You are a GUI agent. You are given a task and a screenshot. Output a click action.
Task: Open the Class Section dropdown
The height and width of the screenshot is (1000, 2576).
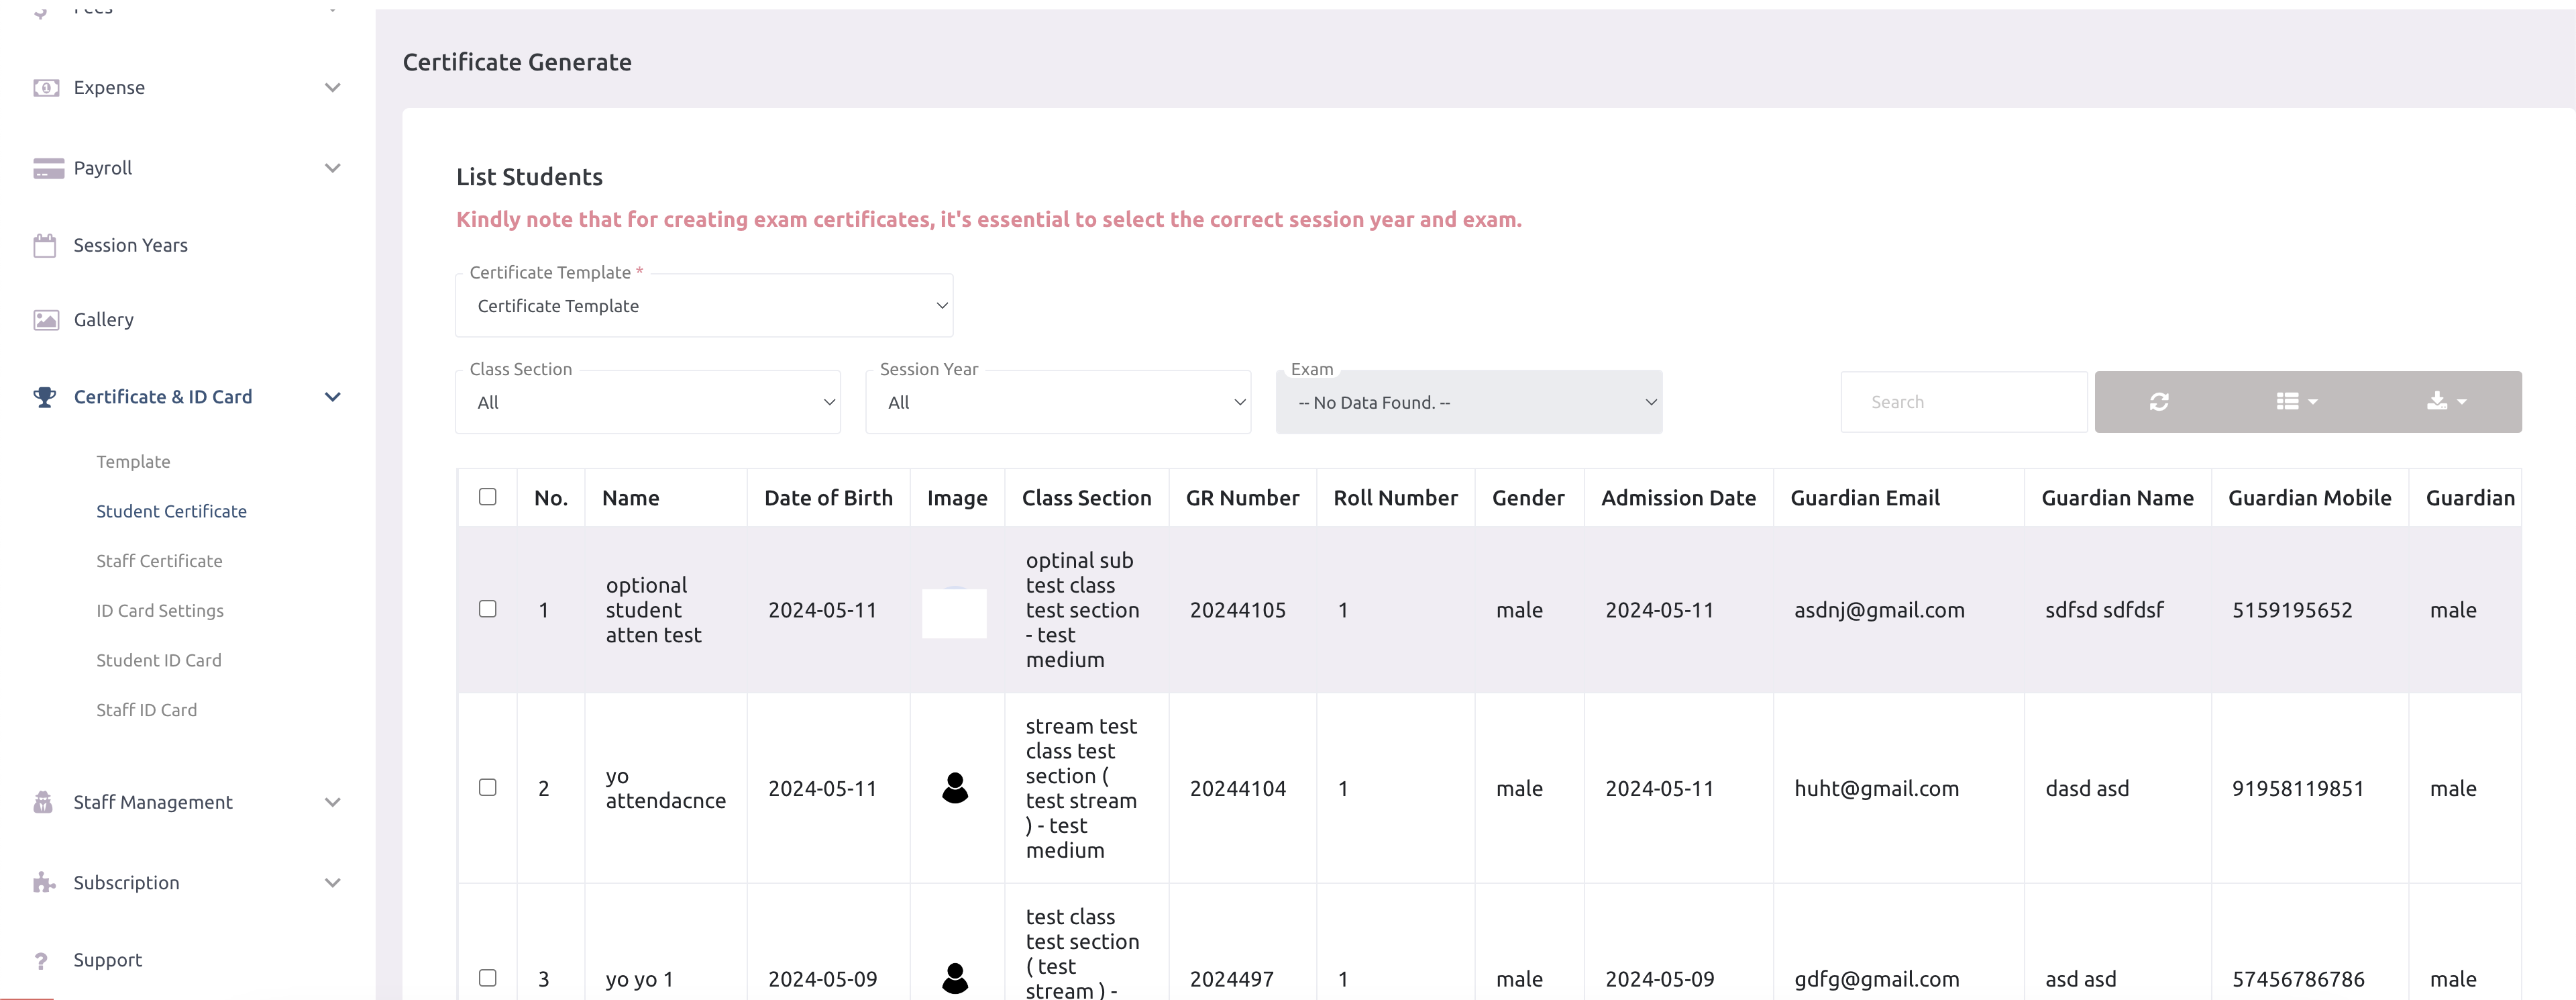point(648,403)
